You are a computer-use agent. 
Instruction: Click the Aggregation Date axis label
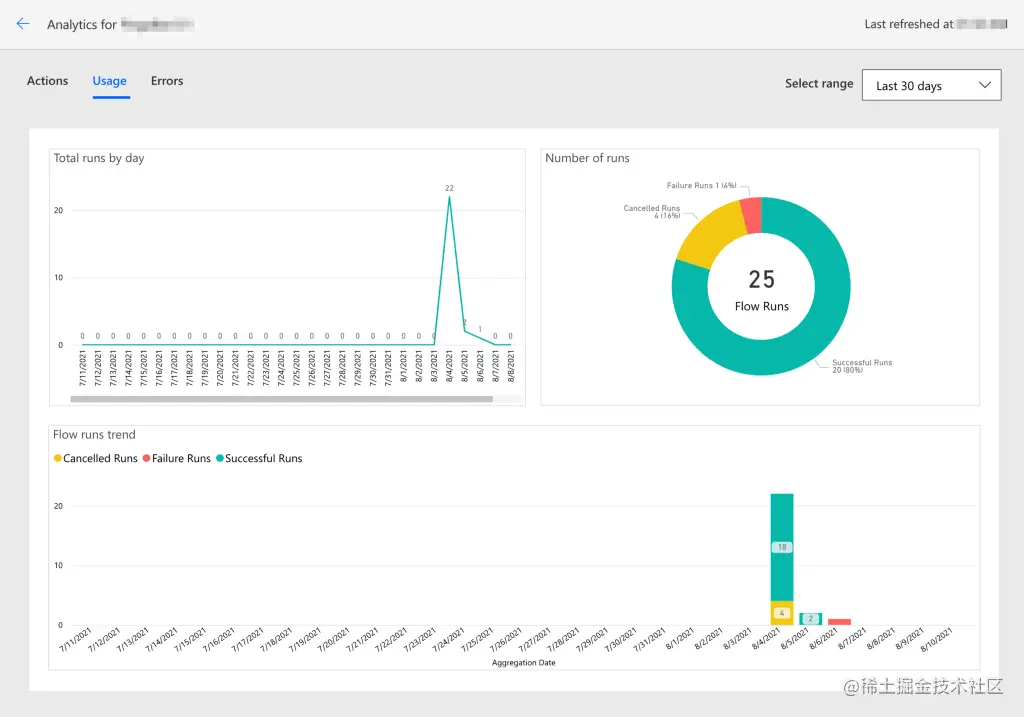(x=524, y=663)
